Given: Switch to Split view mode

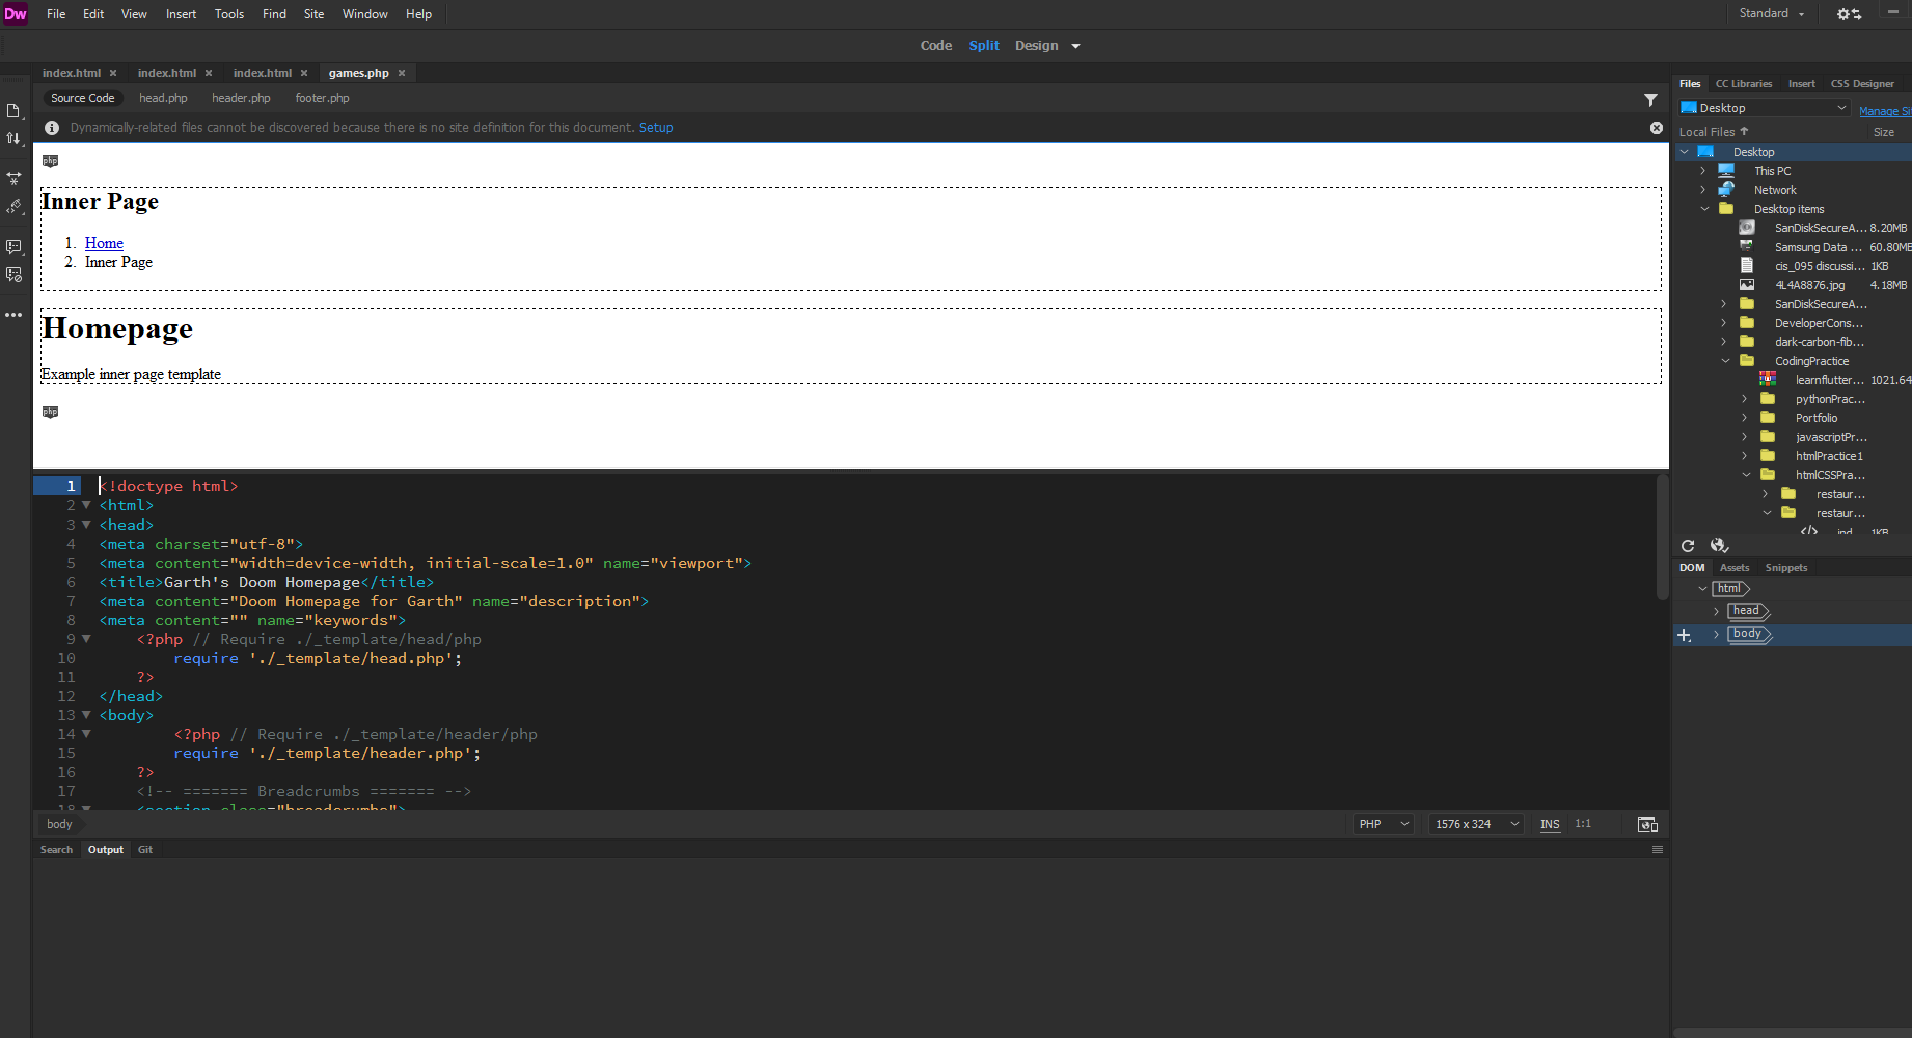Looking at the screenshot, I should tap(983, 46).
